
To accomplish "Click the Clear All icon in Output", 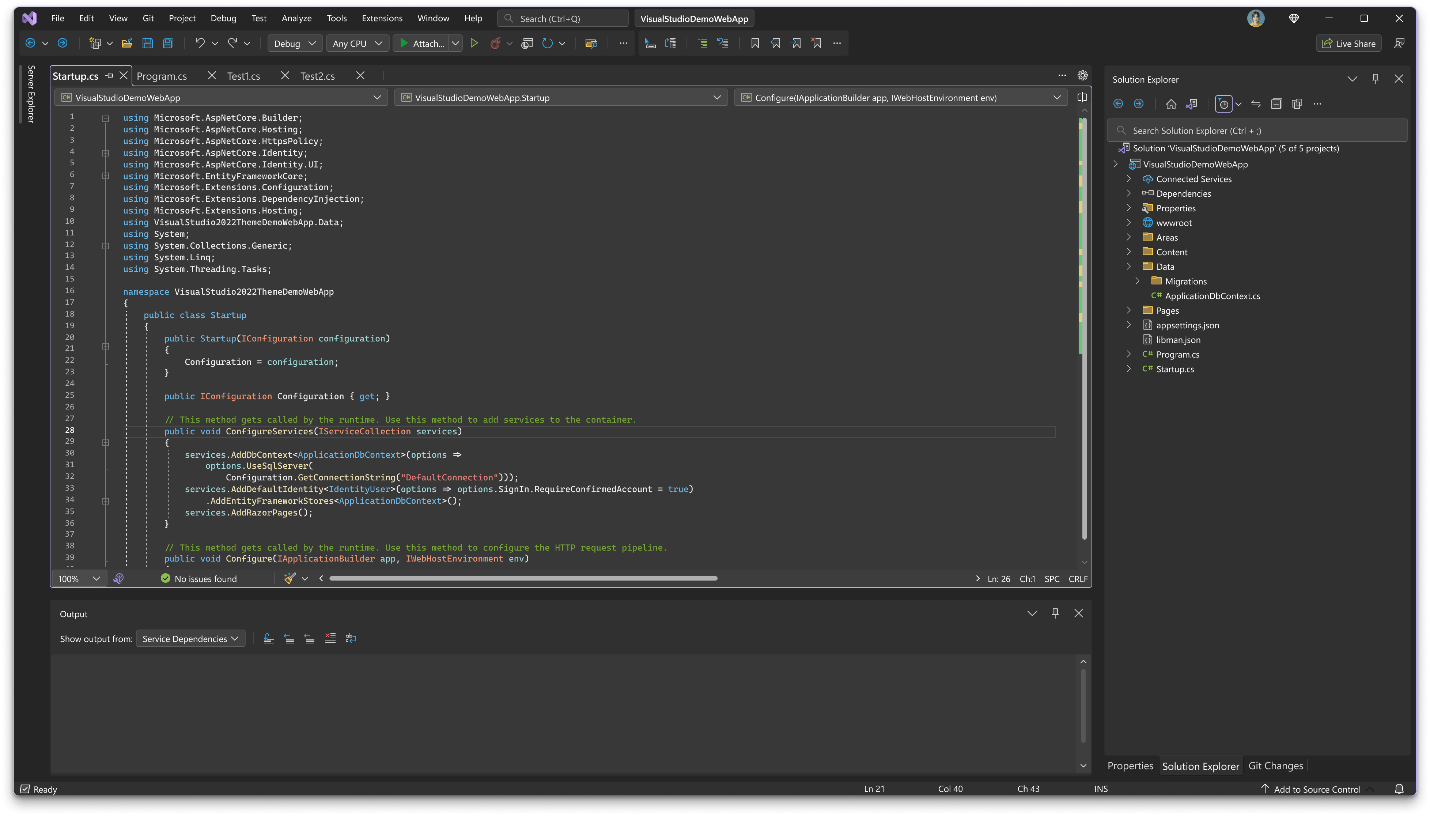I will (330, 638).
